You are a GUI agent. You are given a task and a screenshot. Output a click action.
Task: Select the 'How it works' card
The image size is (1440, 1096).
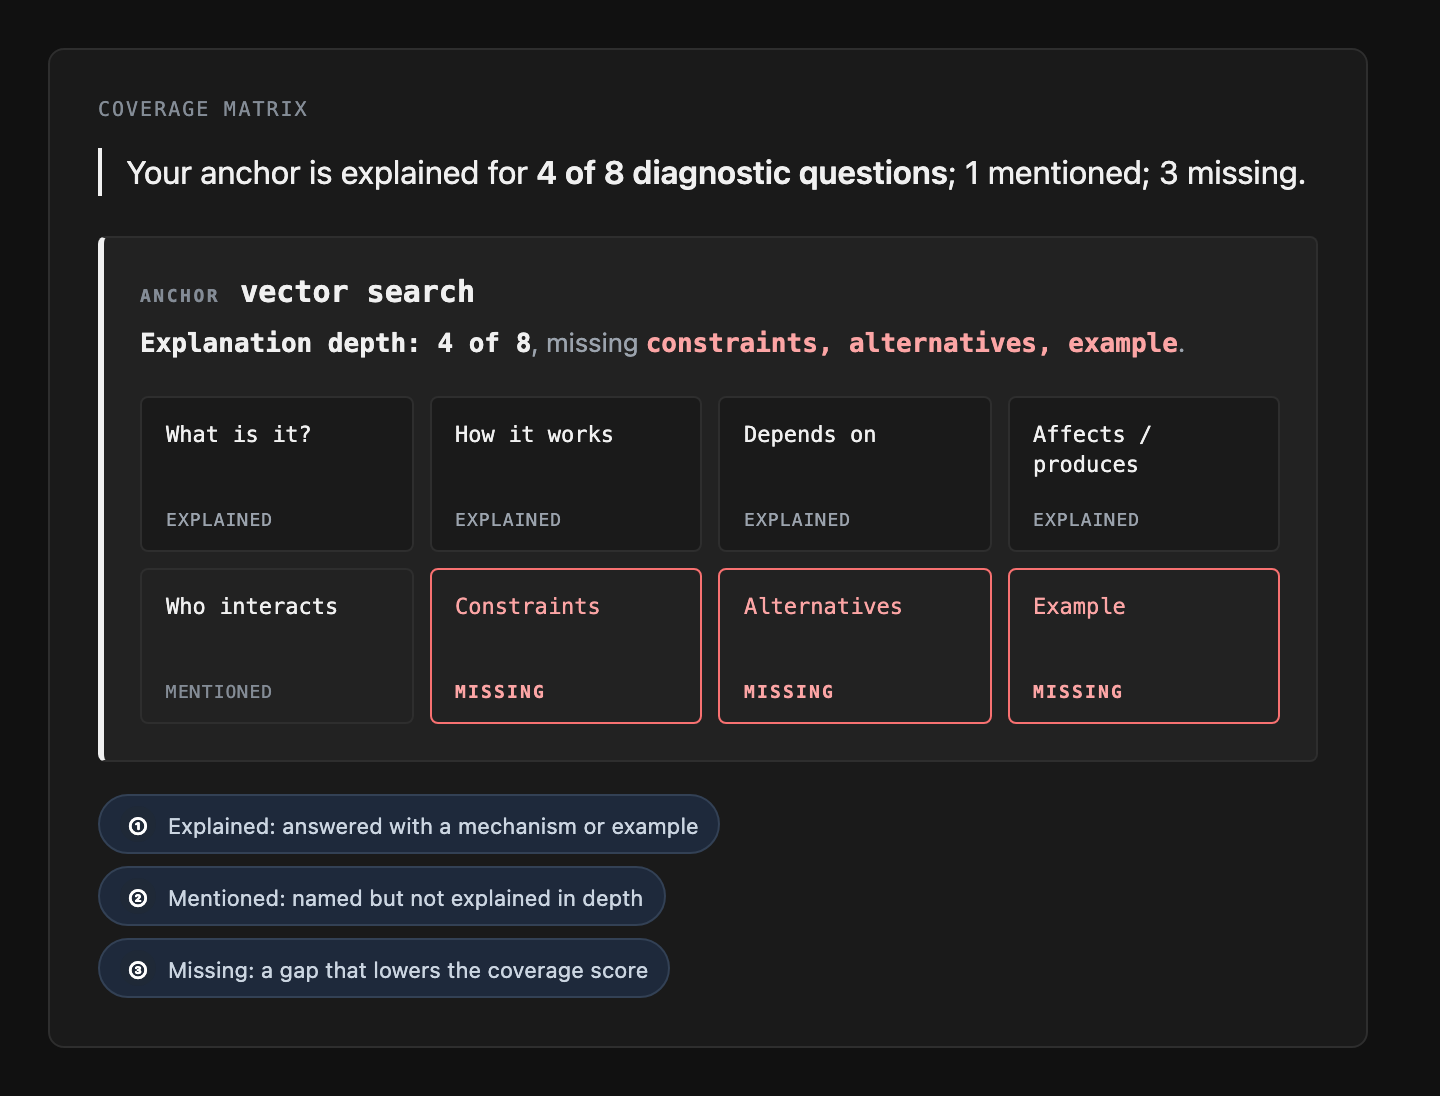tap(566, 474)
